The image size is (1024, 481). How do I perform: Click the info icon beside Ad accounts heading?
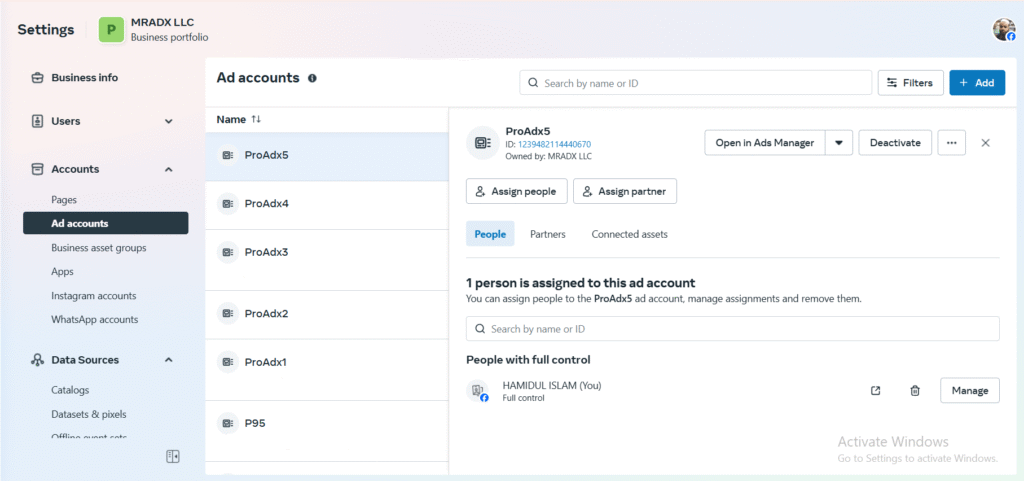point(312,78)
